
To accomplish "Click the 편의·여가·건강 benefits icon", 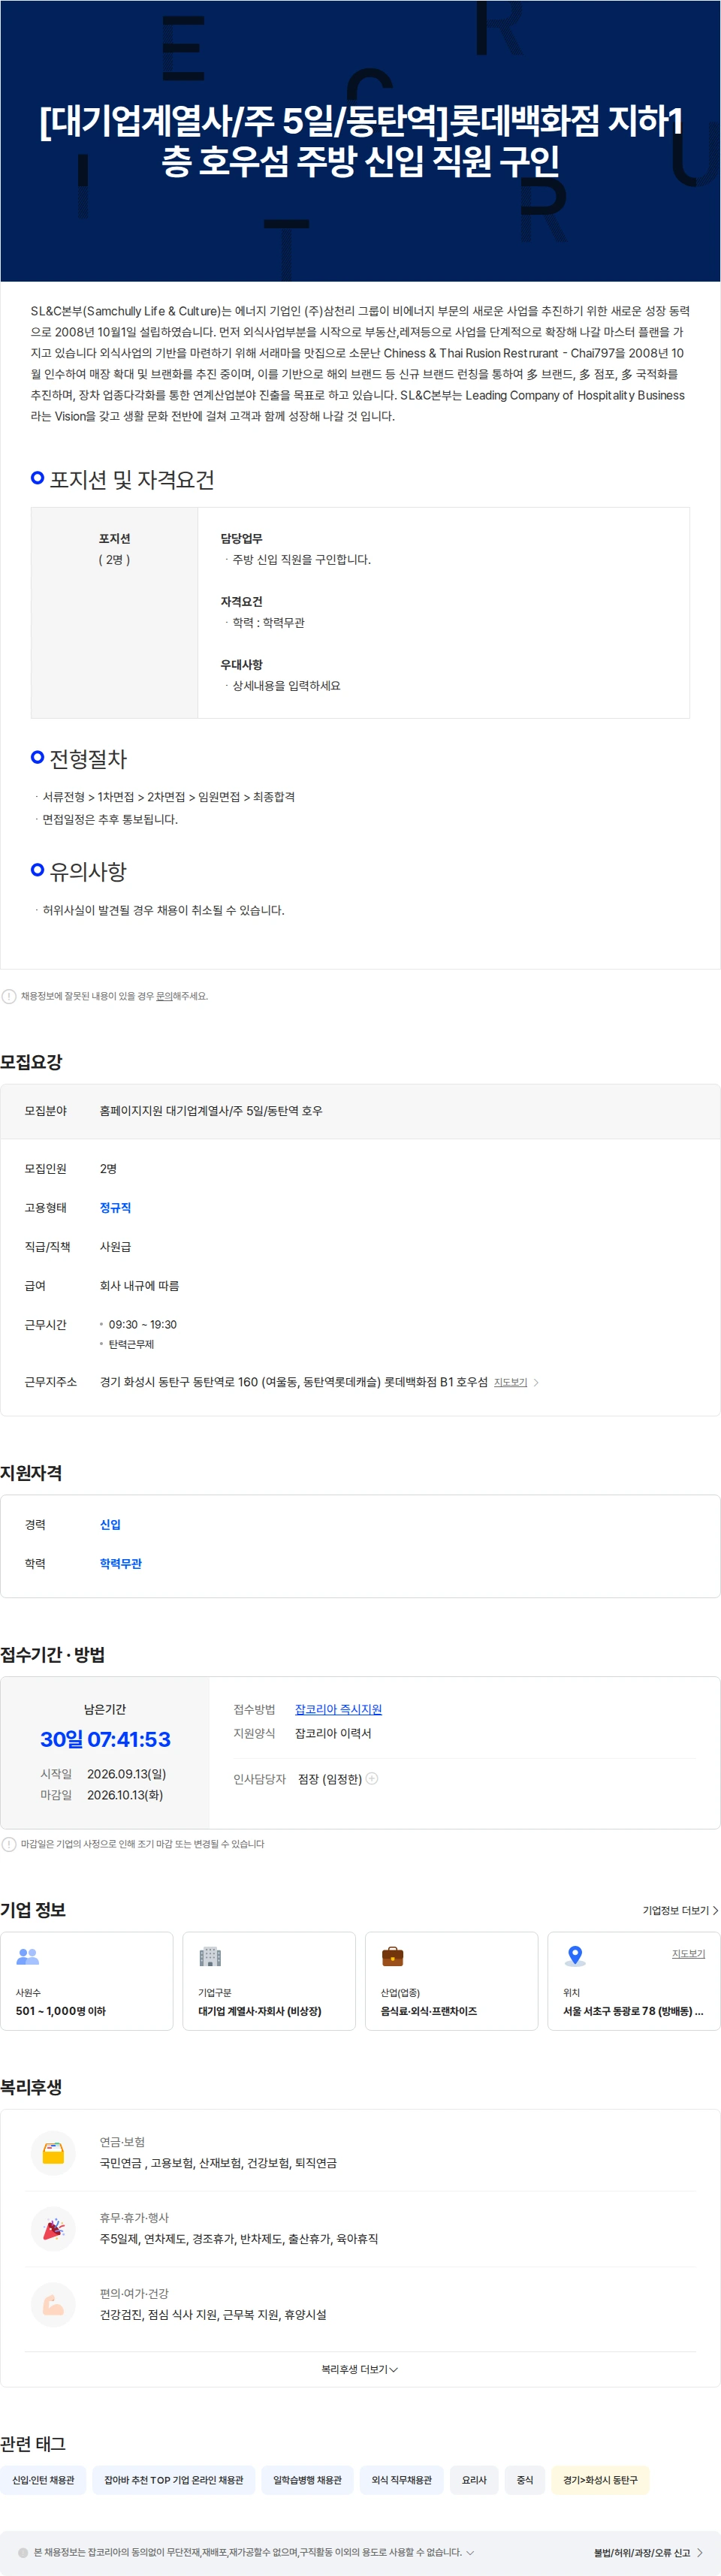I will point(54,2304).
